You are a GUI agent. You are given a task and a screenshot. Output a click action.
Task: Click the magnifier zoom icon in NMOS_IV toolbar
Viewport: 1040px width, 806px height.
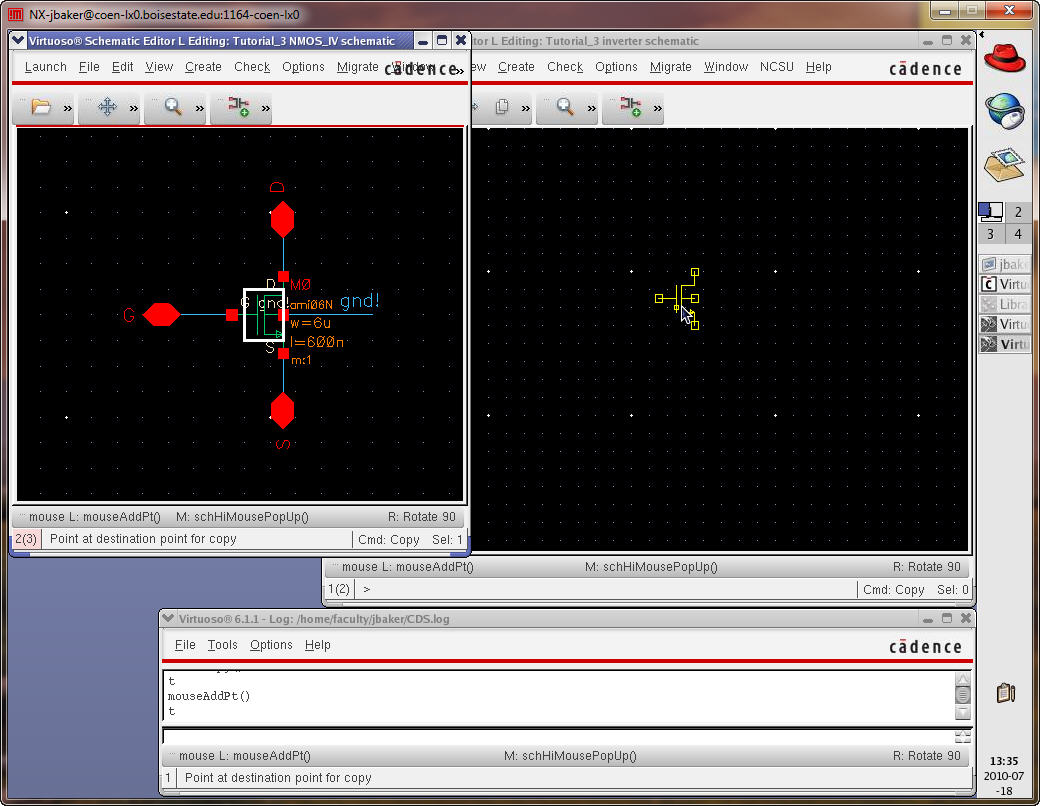(x=173, y=107)
